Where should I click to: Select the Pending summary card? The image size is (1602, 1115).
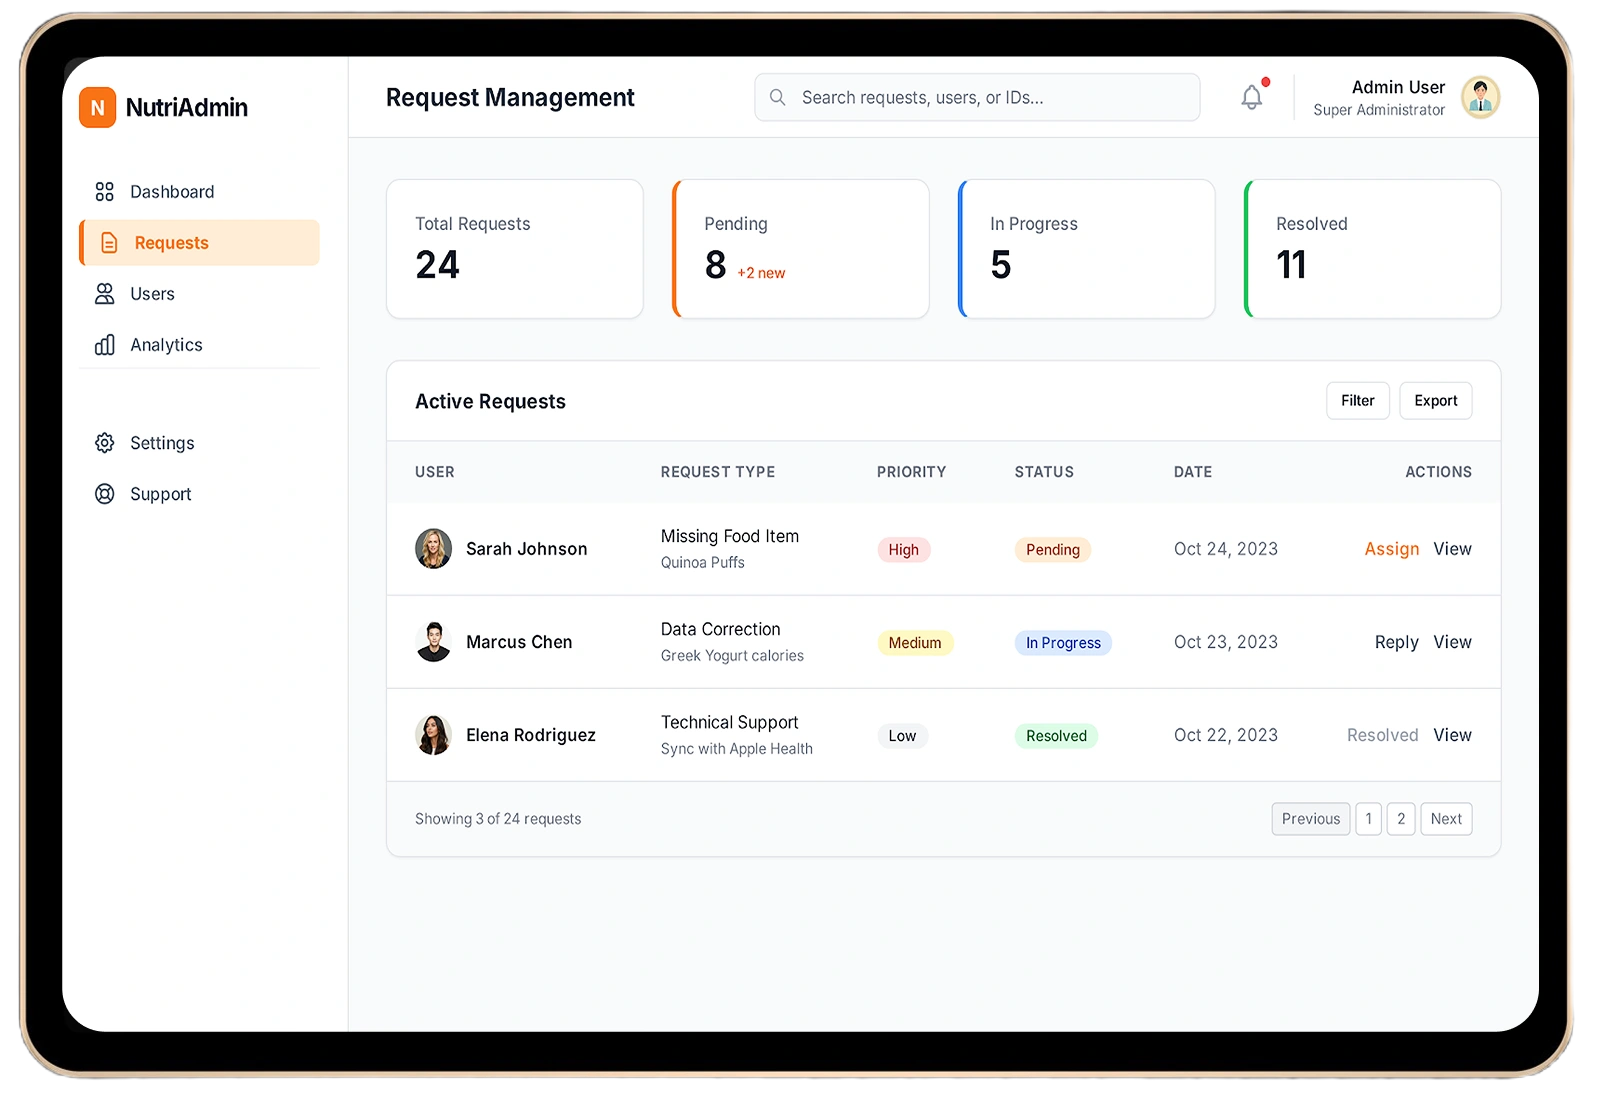[x=801, y=249]
